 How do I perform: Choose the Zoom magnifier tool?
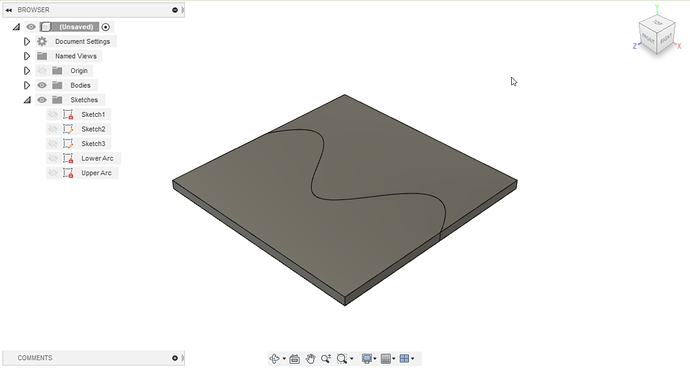tap(326, 359)
